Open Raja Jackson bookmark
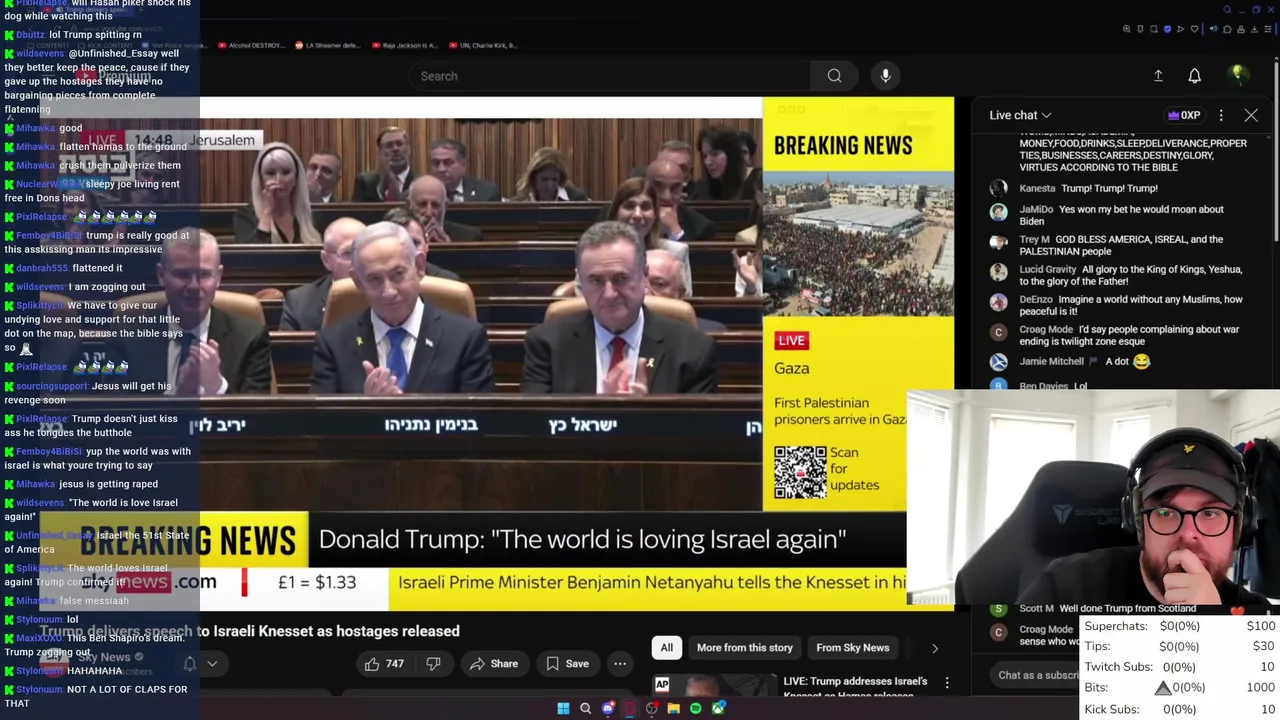1280x720 pixels. click(x=405, y=45)
